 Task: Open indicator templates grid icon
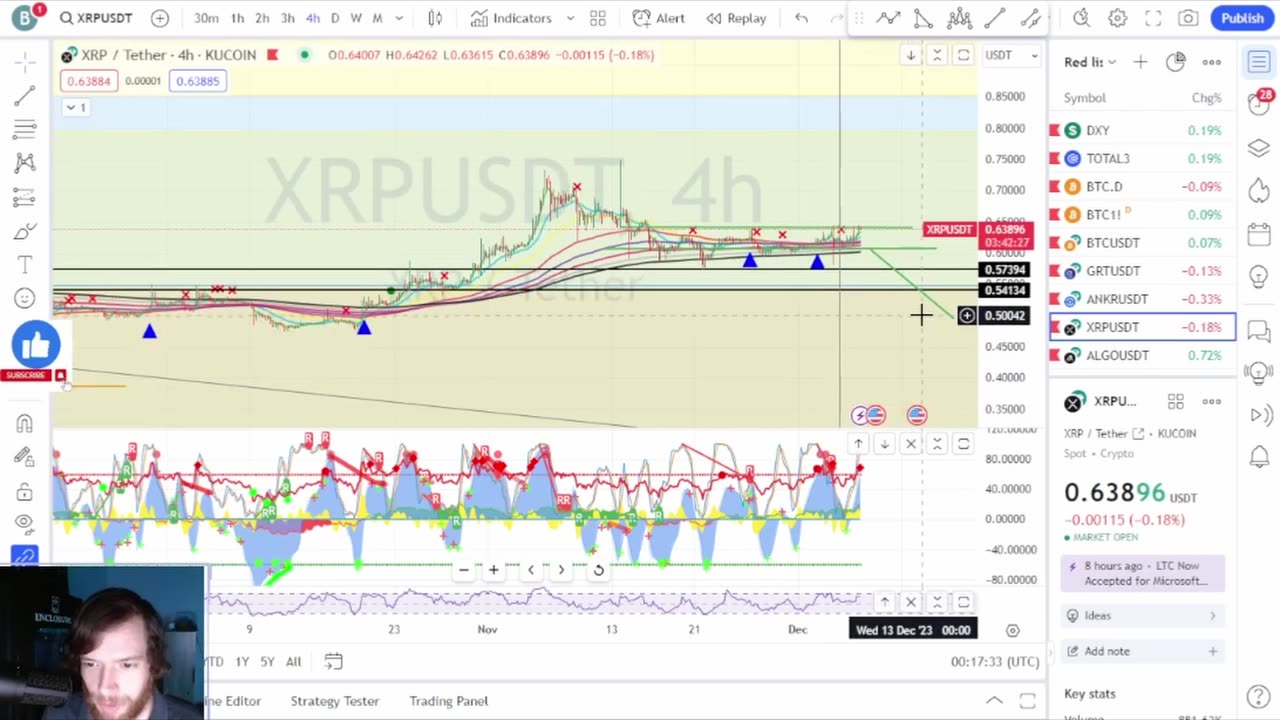click(598, 18)
